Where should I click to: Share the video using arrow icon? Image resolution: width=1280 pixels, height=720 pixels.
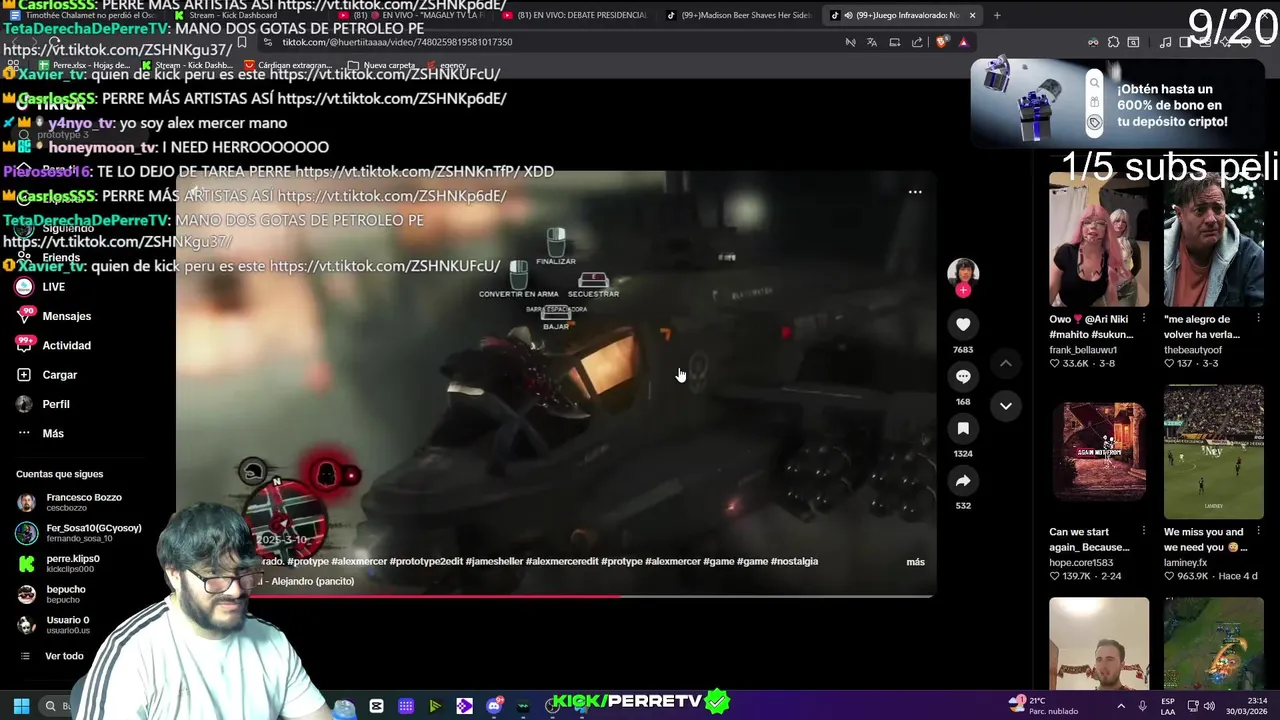963,481
